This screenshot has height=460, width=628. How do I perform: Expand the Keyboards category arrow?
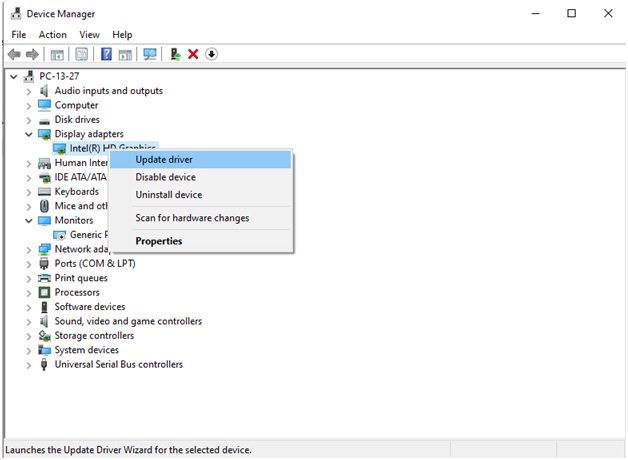click(x=28, y=192)
